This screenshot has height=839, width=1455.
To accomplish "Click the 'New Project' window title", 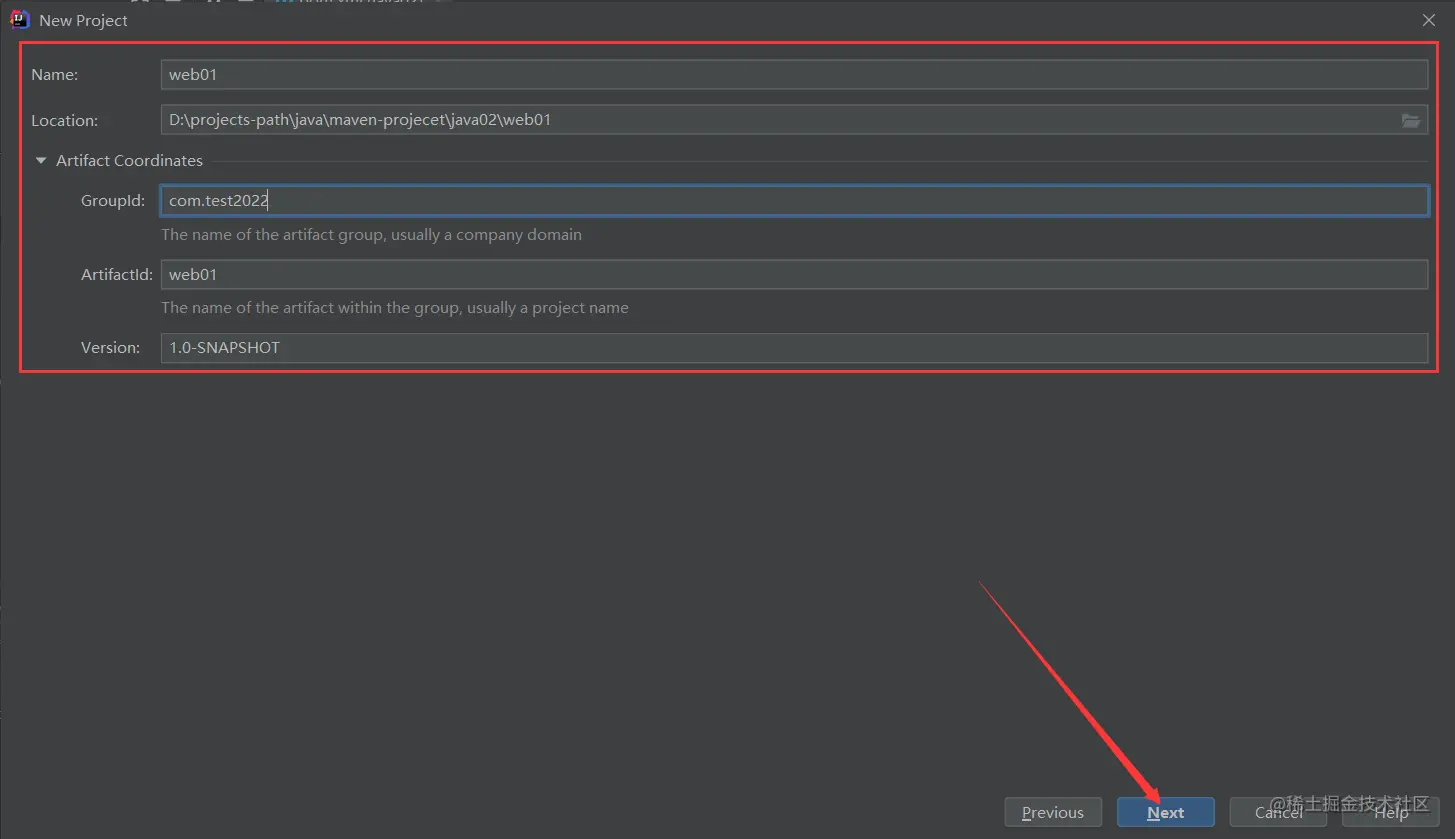I will click(x=84, y=20).
